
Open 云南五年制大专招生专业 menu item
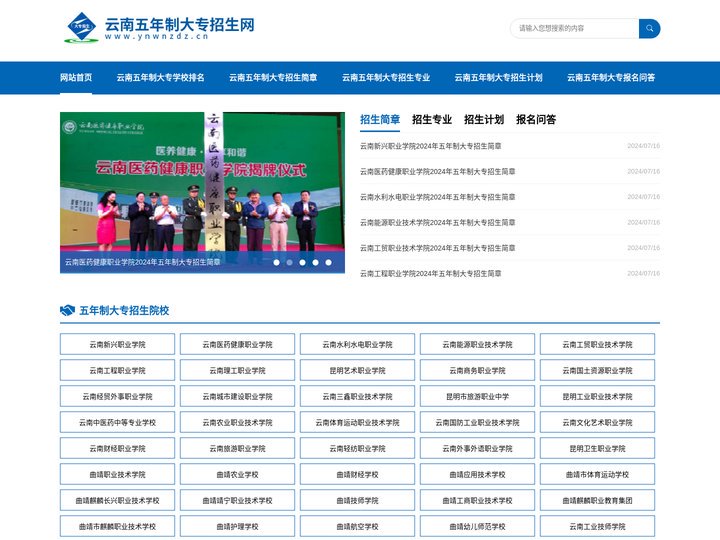386,78
